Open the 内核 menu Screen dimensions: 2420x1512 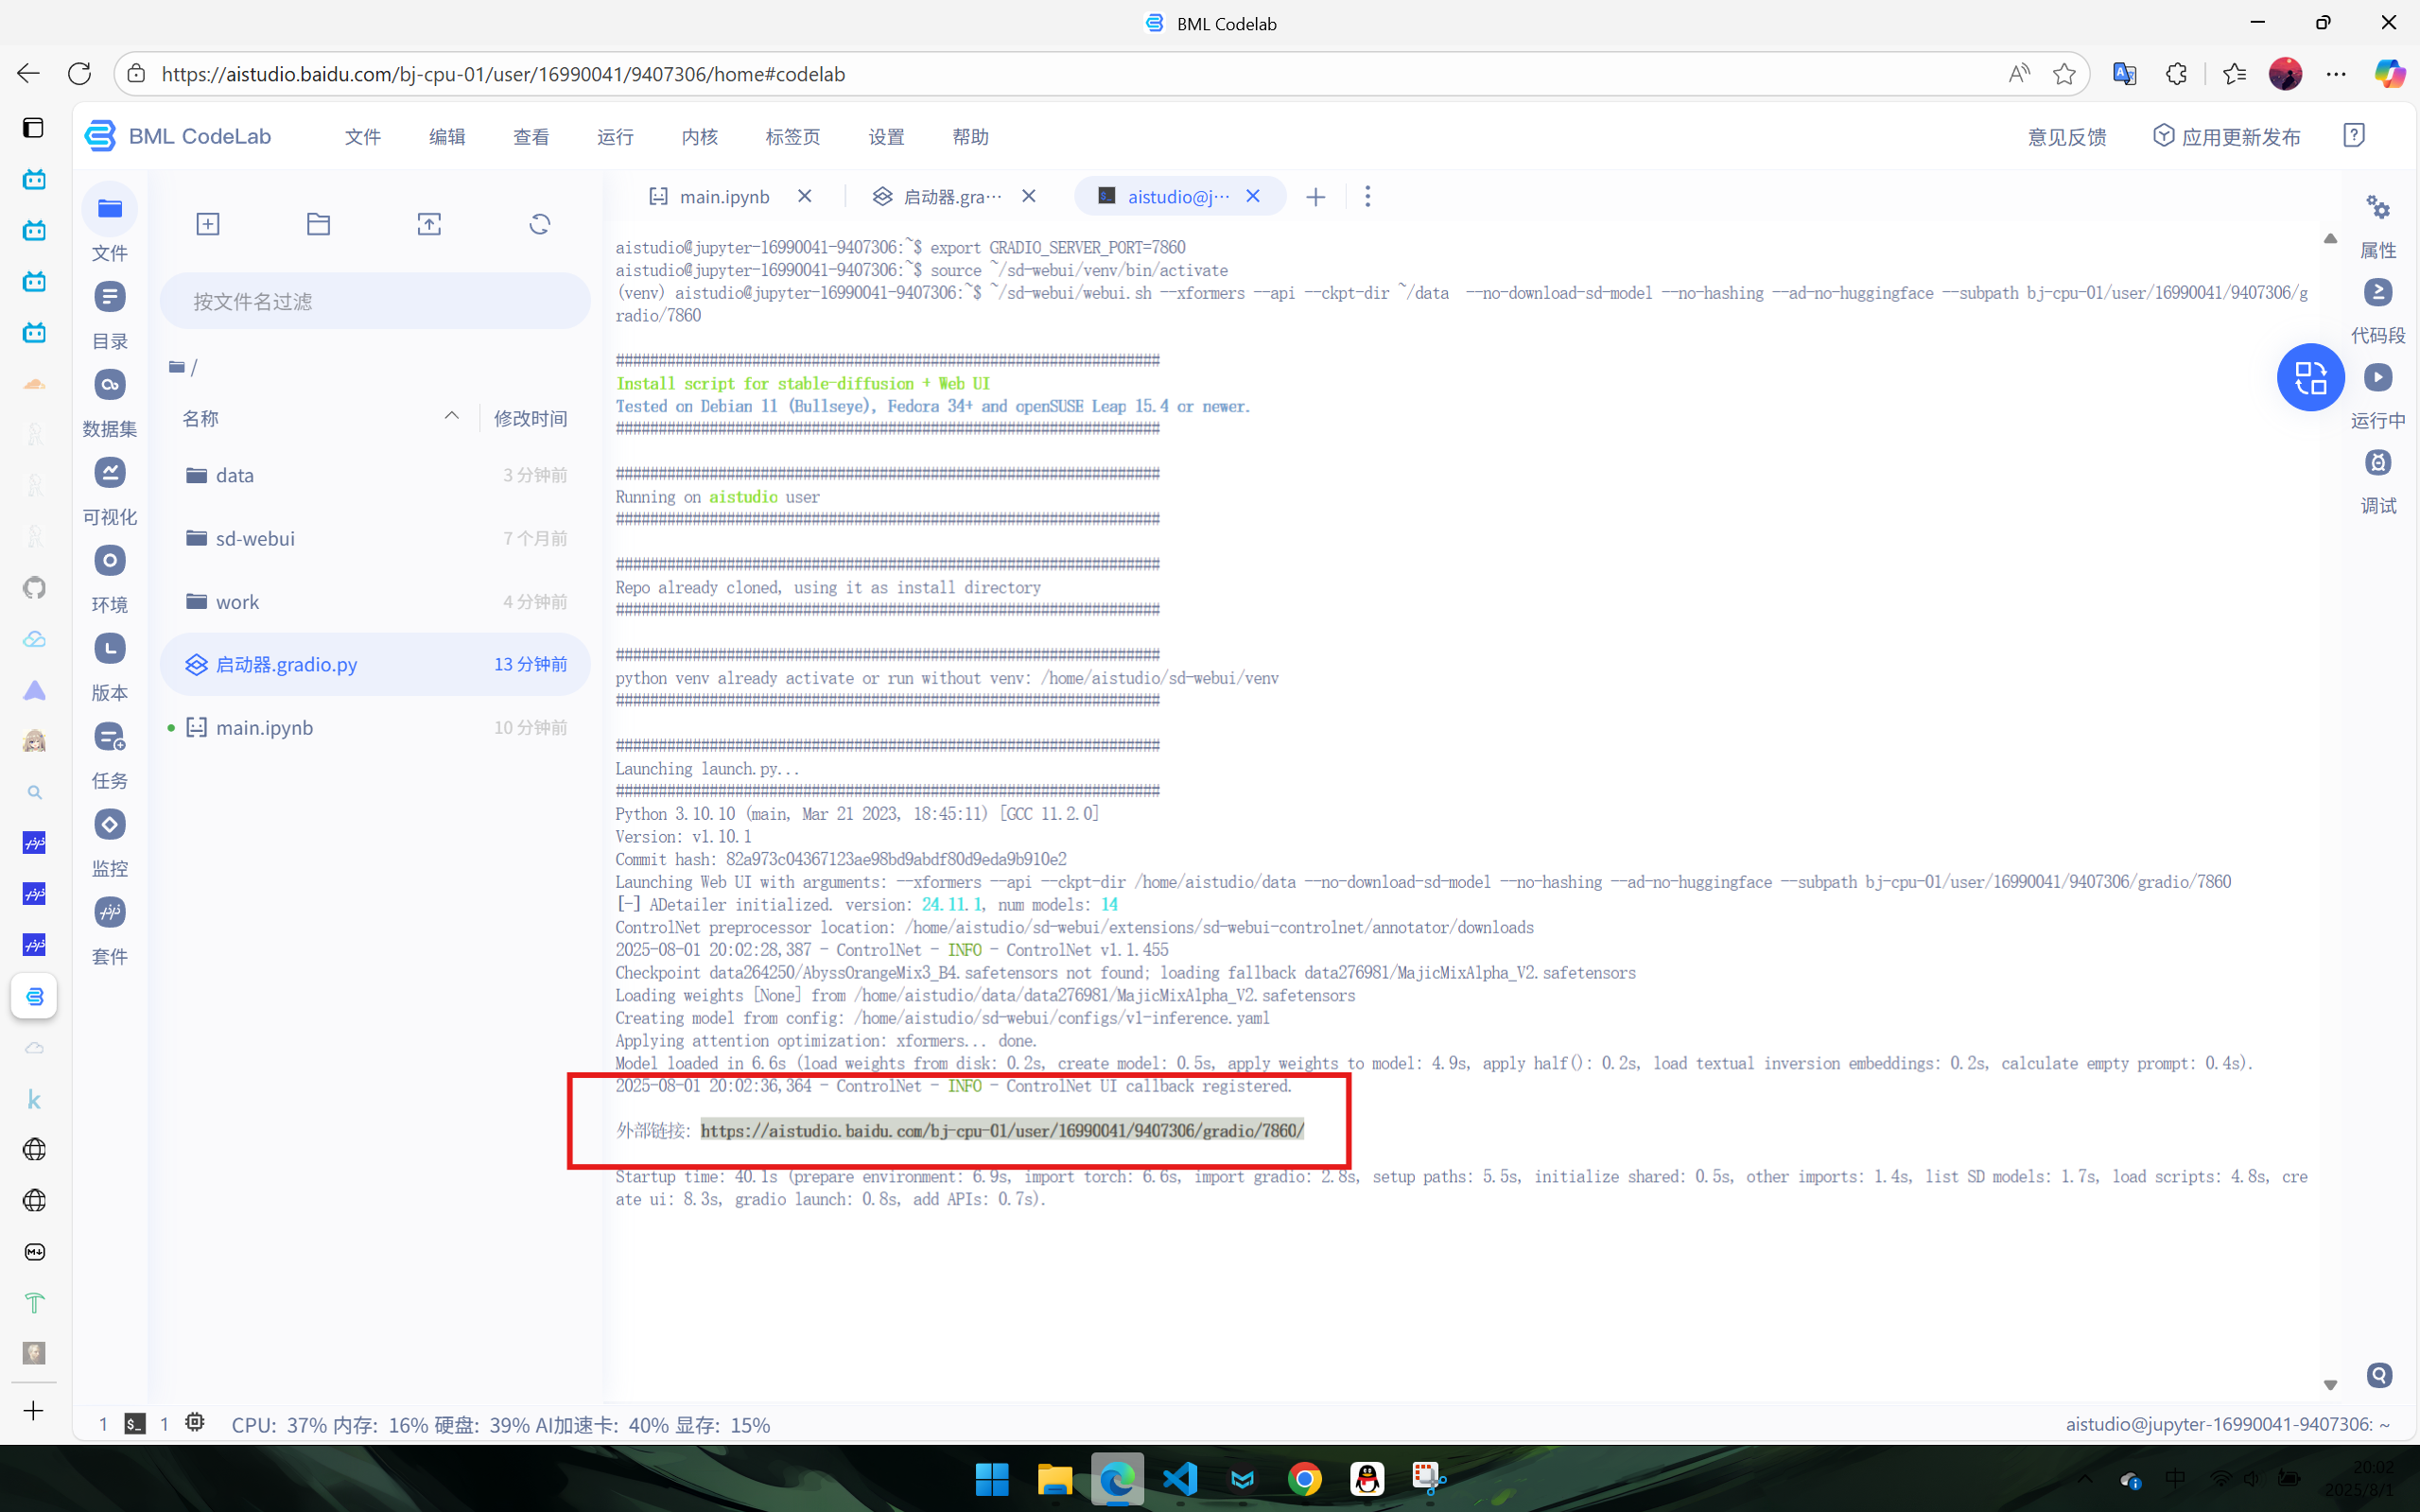pos(699,137)
